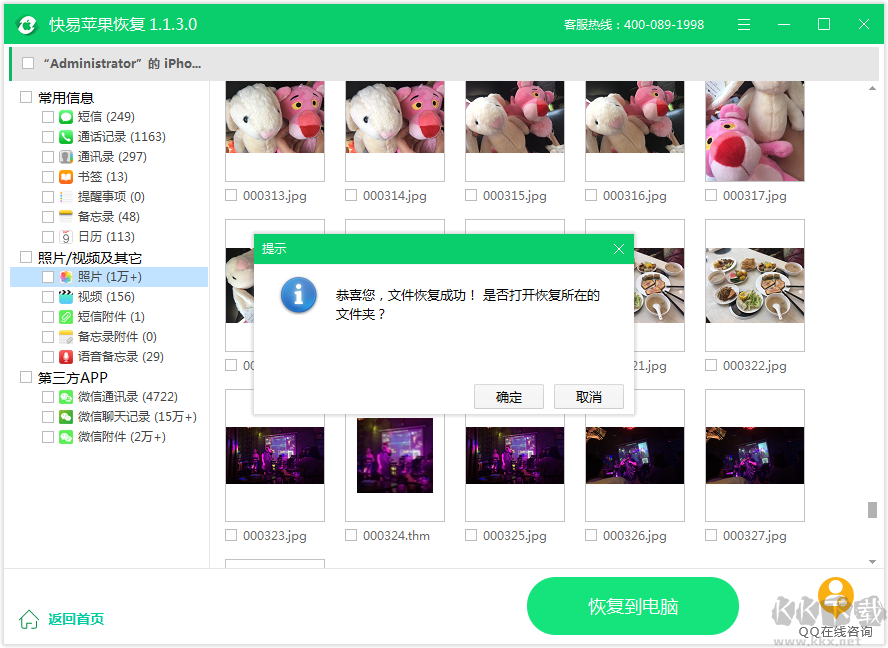This screenshot has height=648, width=888.
Task: Click the app logo icon in title bar
Action: click(26, 24)
